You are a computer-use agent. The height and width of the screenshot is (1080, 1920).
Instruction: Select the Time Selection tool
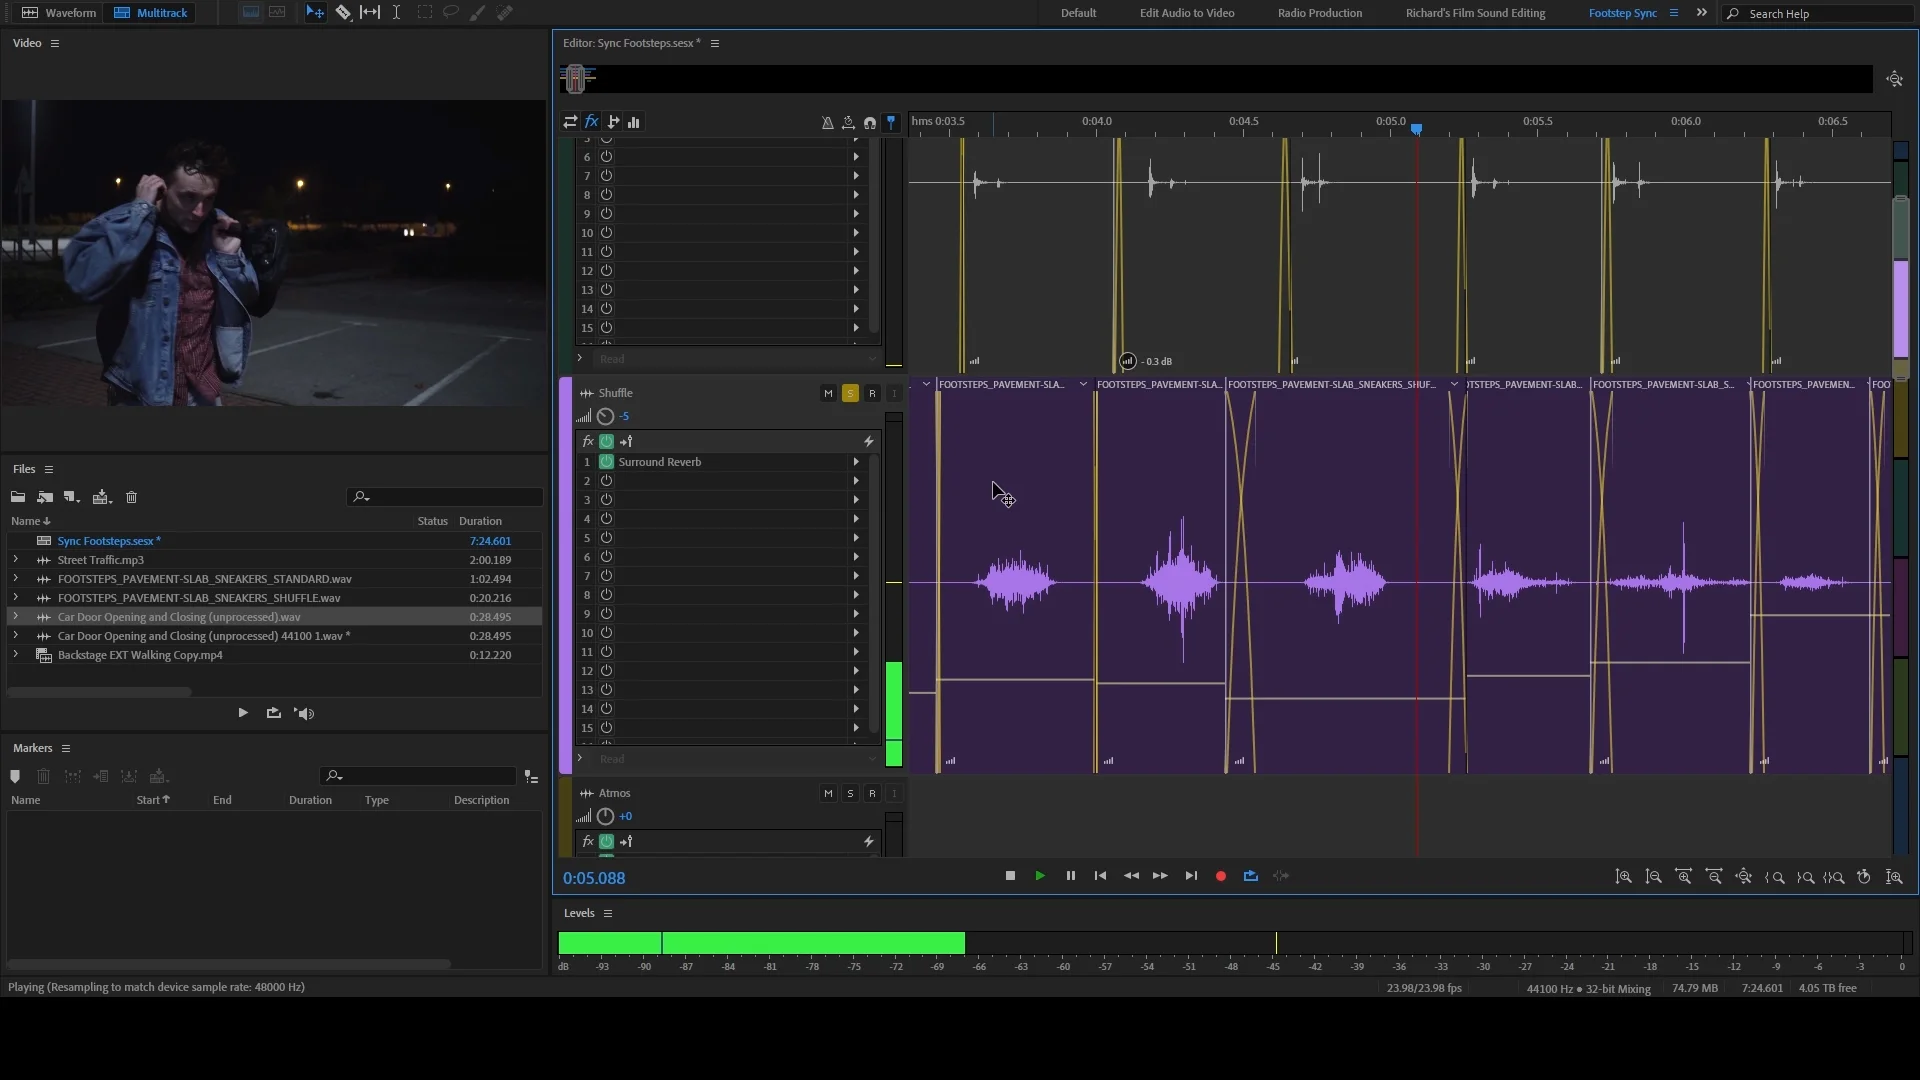396,13
